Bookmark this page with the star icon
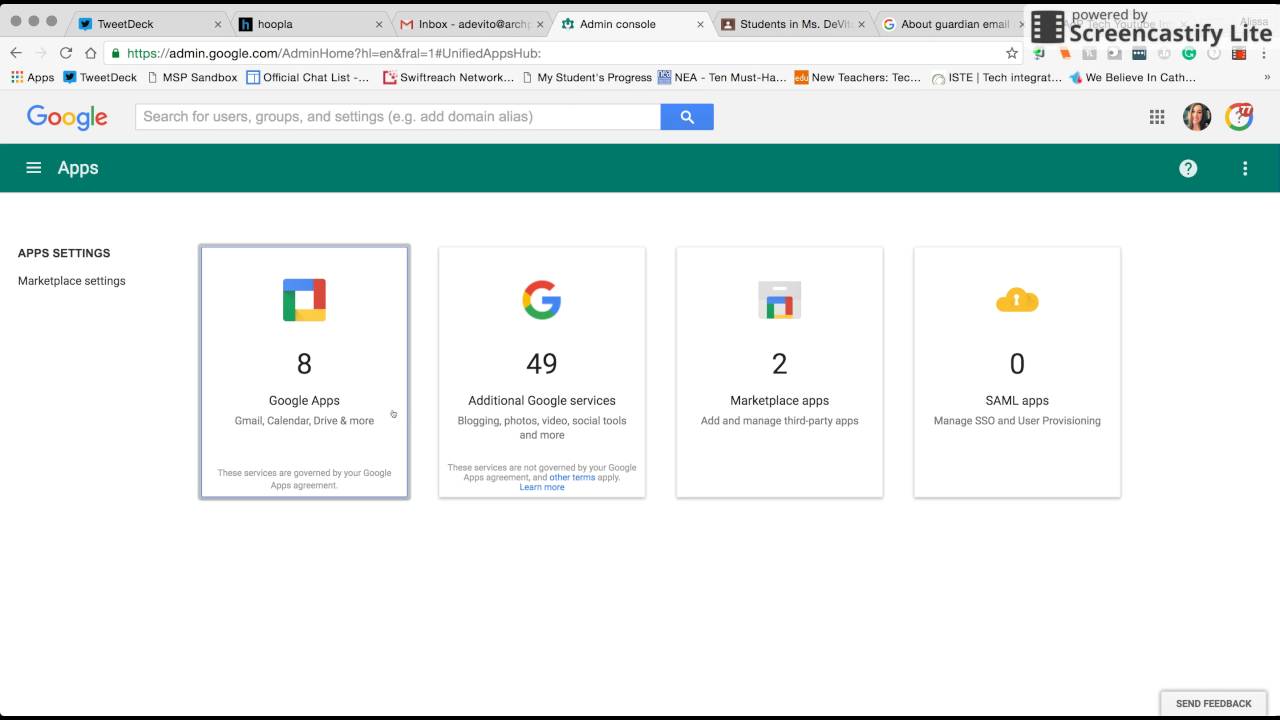 (1012, 53)
